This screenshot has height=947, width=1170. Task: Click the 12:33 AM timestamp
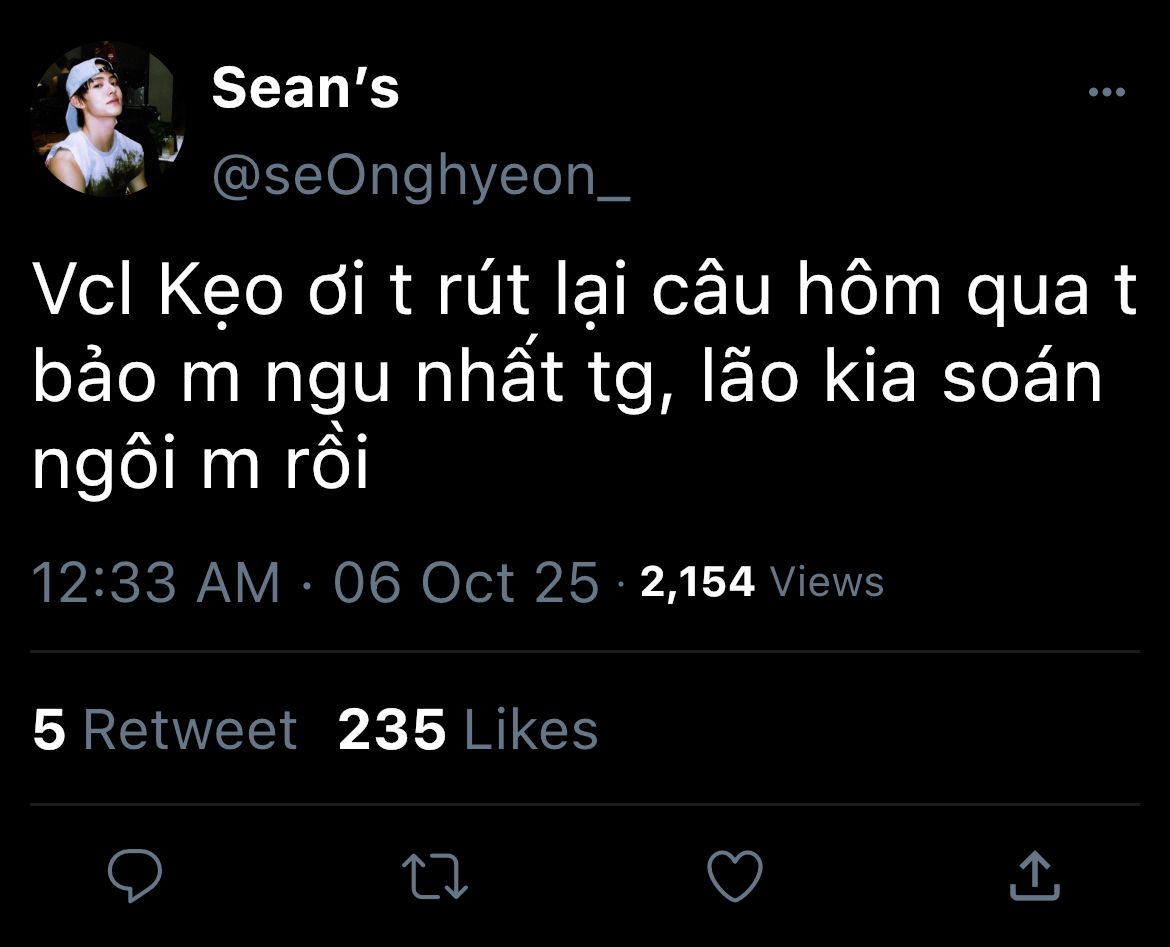(x=156, y=582)
